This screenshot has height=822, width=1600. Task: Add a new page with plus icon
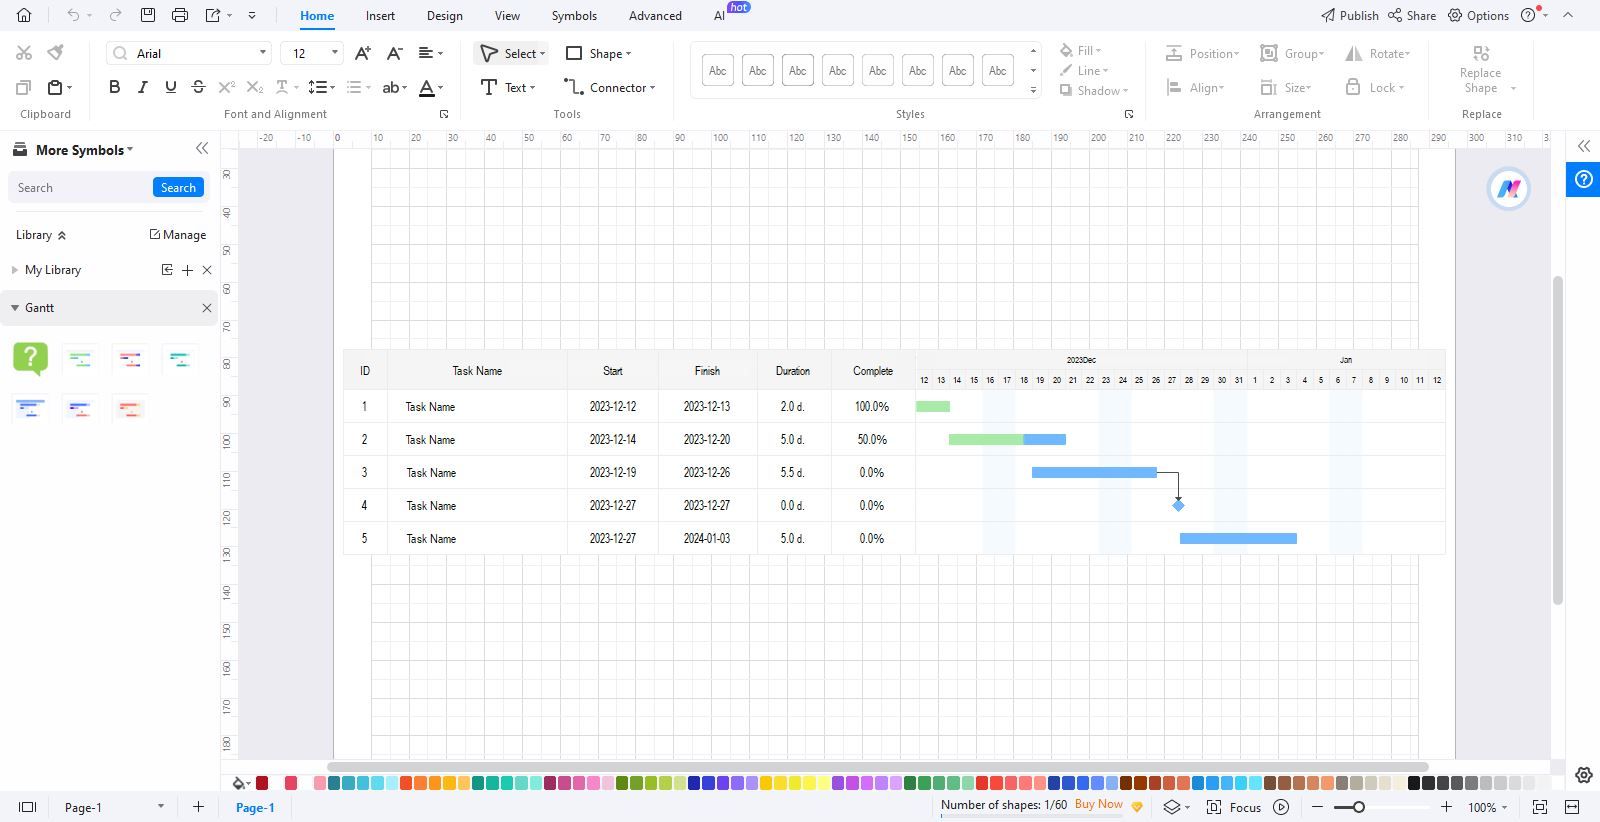coord(198,807)
